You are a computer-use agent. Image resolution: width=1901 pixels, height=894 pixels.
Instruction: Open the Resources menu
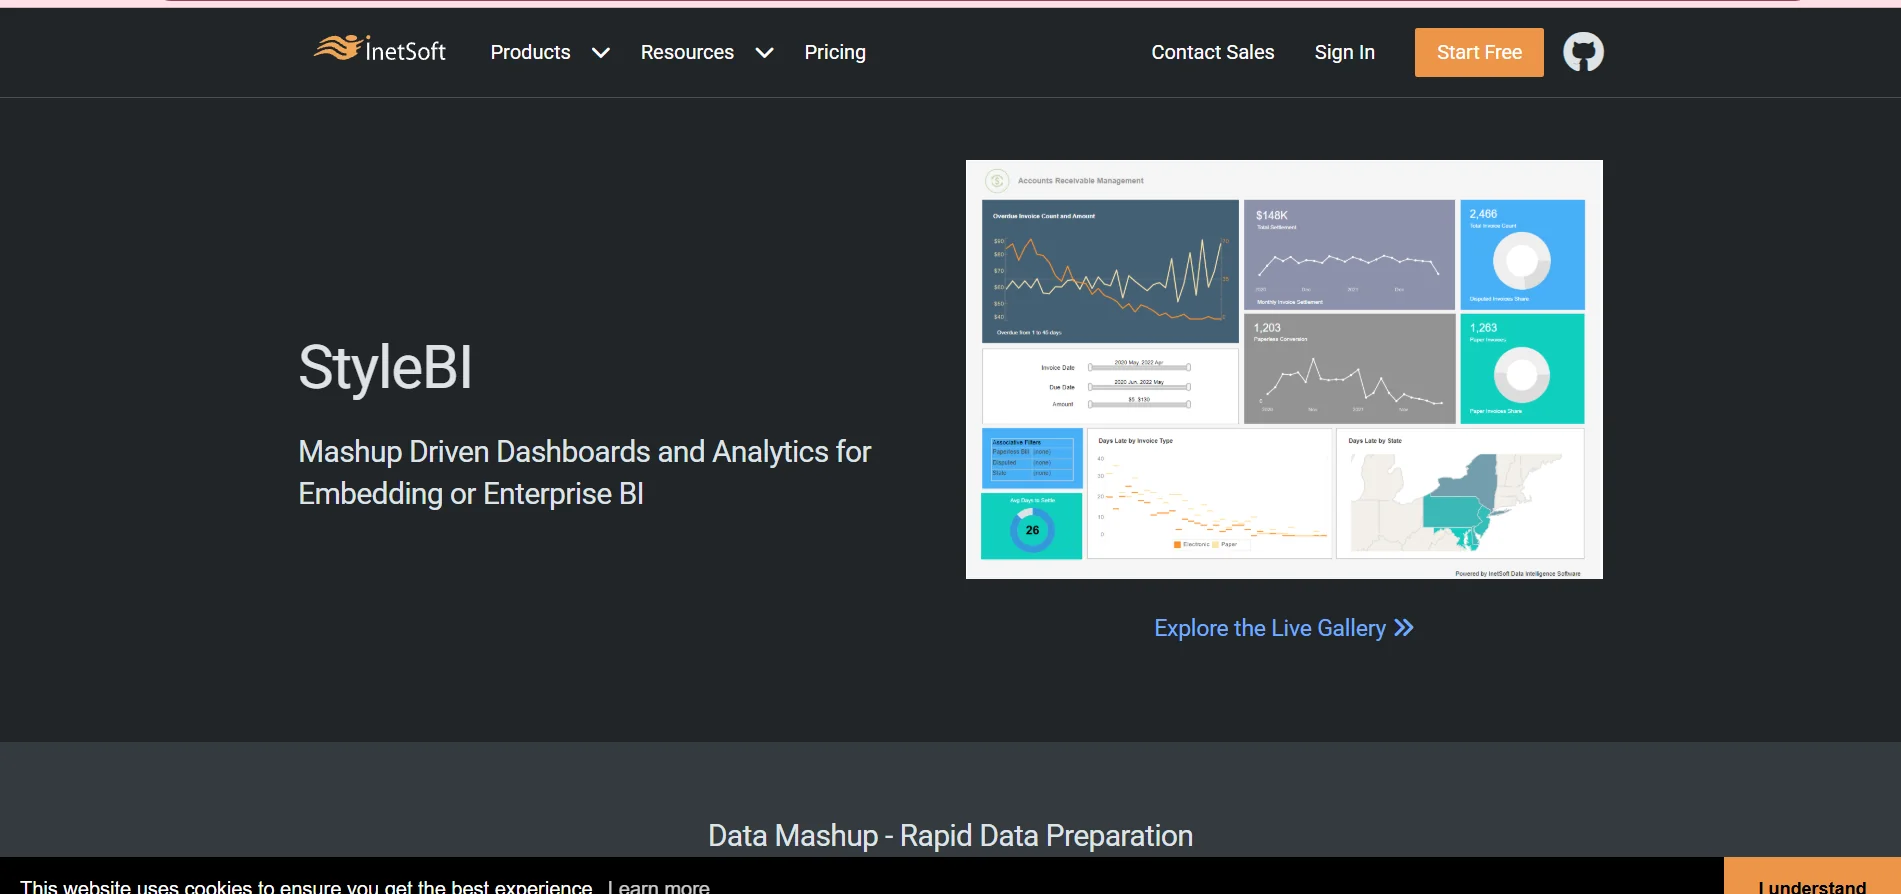tap(687, 52)
